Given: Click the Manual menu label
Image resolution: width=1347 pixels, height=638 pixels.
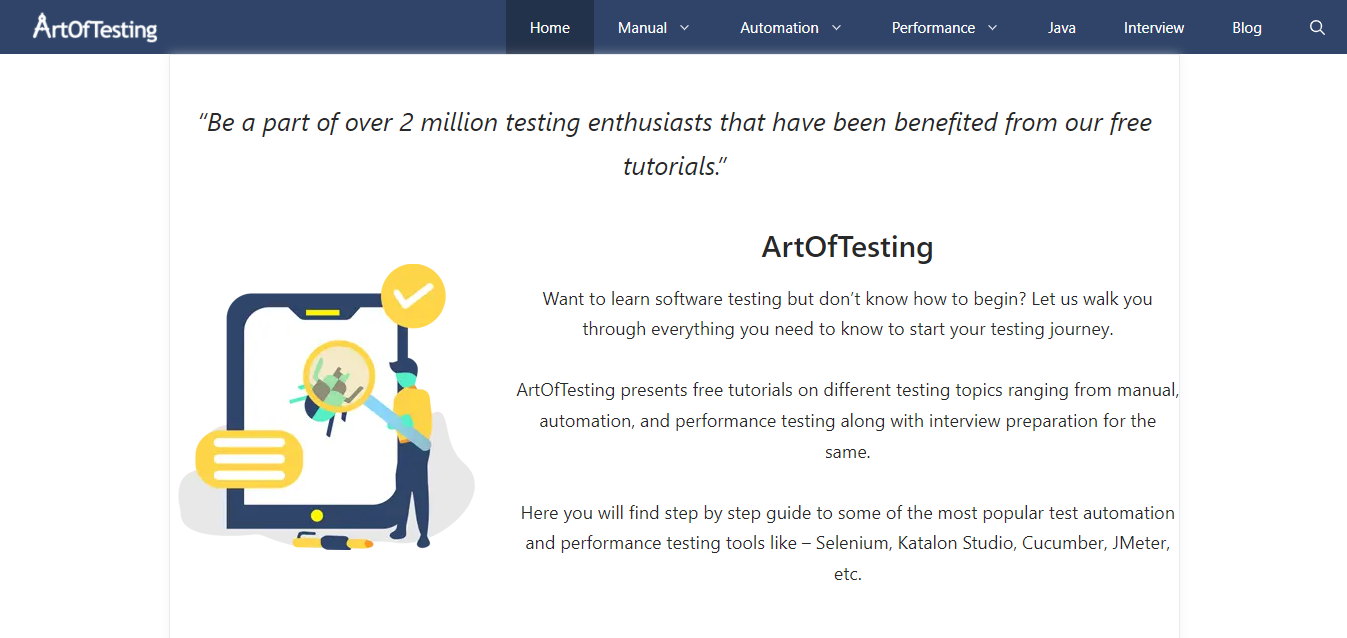Looking at the screenshot, I should click(x=642, y=27).
